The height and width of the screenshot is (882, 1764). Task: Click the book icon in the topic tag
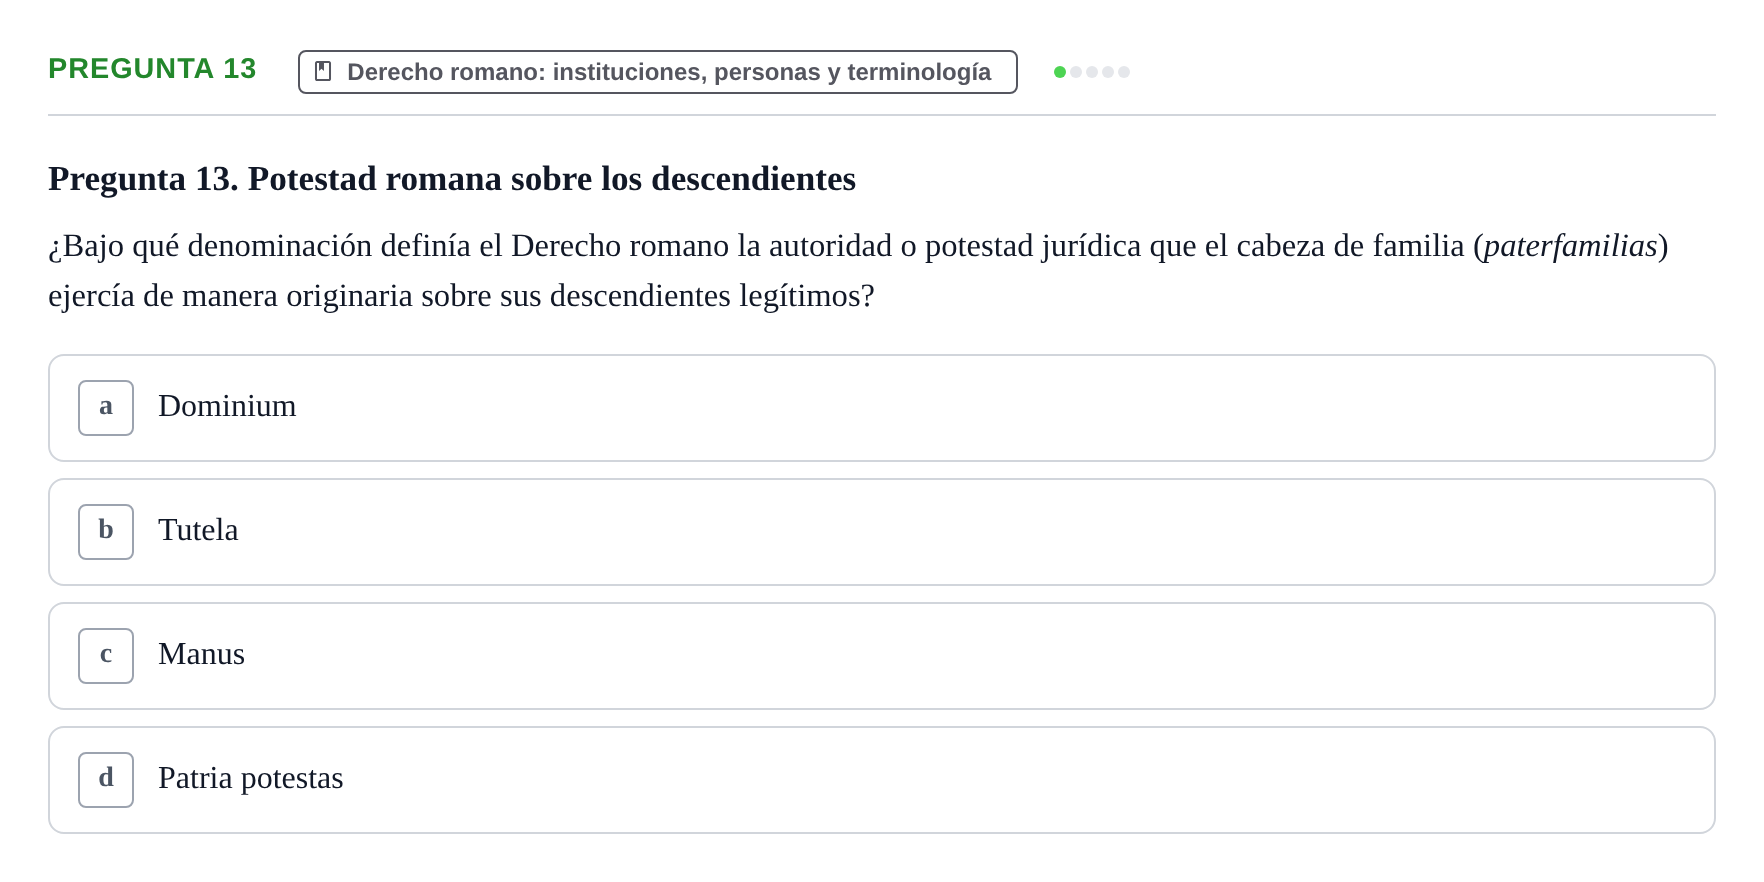pos(323,71)
